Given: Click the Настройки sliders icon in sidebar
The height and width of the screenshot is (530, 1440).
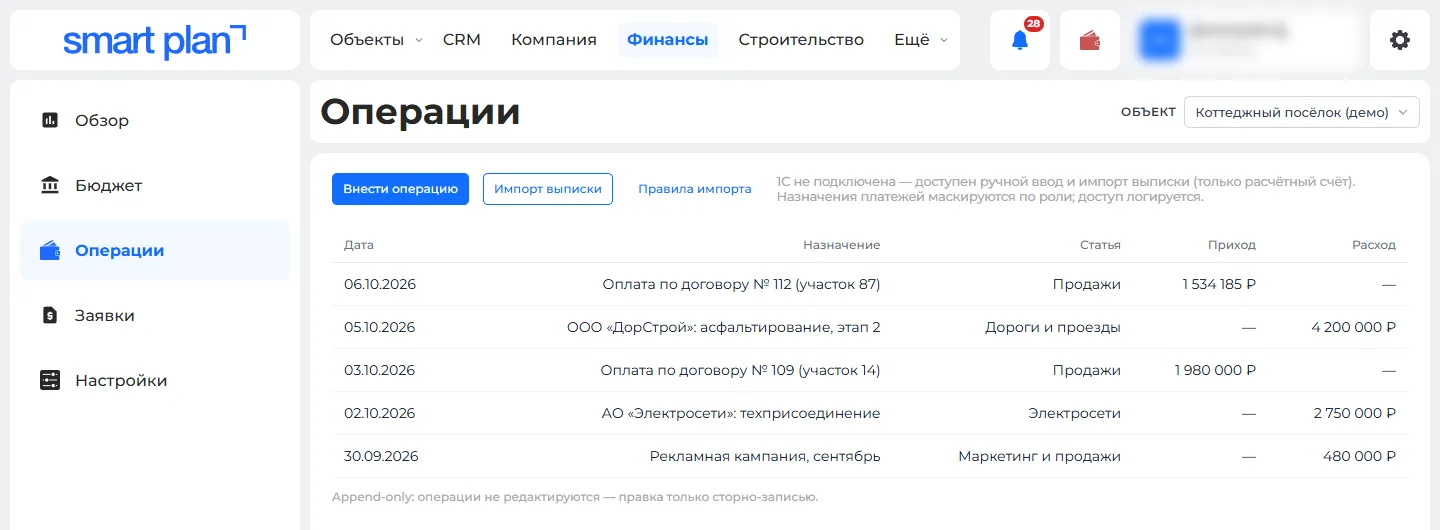Looking at the screenshot, I should (x=50, y=380).
